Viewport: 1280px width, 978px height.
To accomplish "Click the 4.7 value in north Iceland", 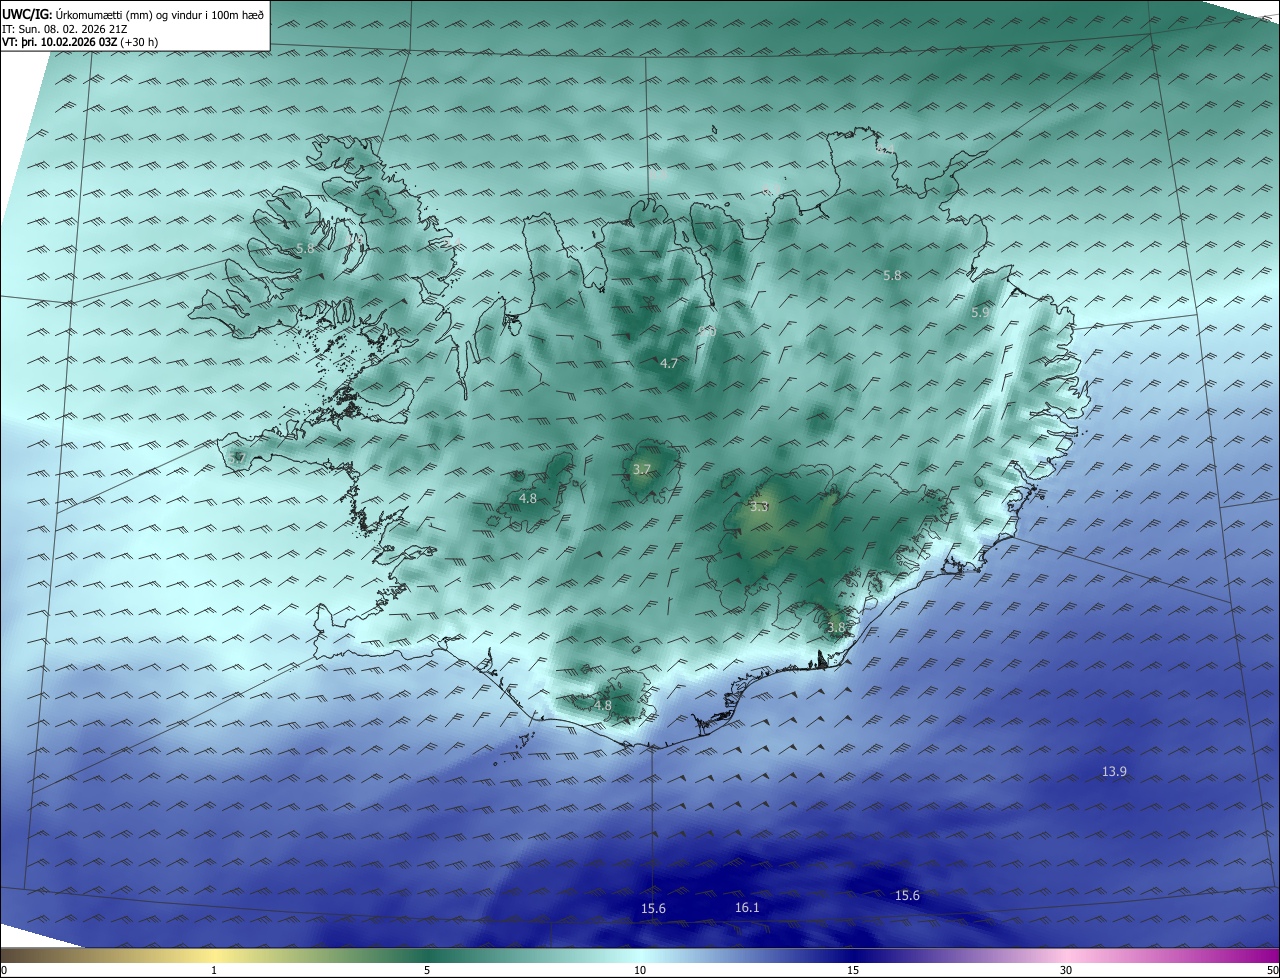I will (669, 364).
